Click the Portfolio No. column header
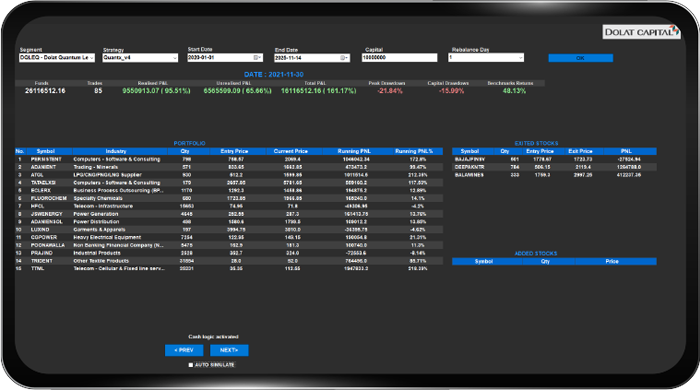Viewport: 700px width, 390px height. pos(20,151)
